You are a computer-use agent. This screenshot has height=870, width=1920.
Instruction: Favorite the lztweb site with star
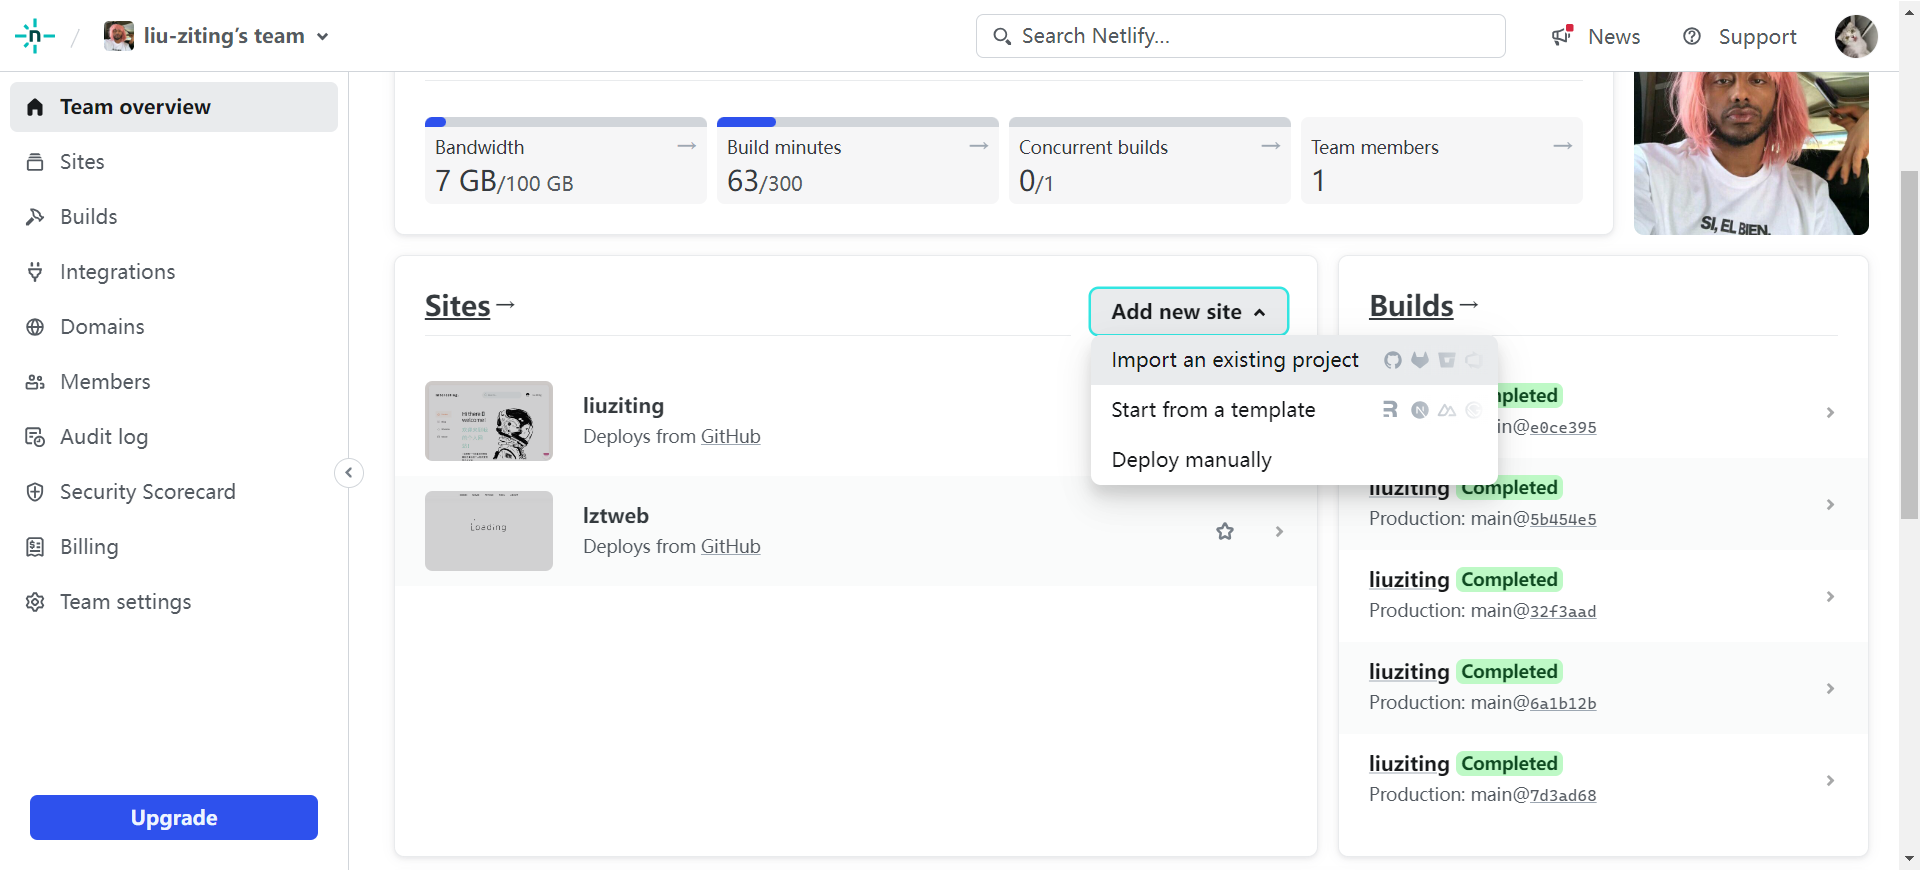[x=1225, y=531]
